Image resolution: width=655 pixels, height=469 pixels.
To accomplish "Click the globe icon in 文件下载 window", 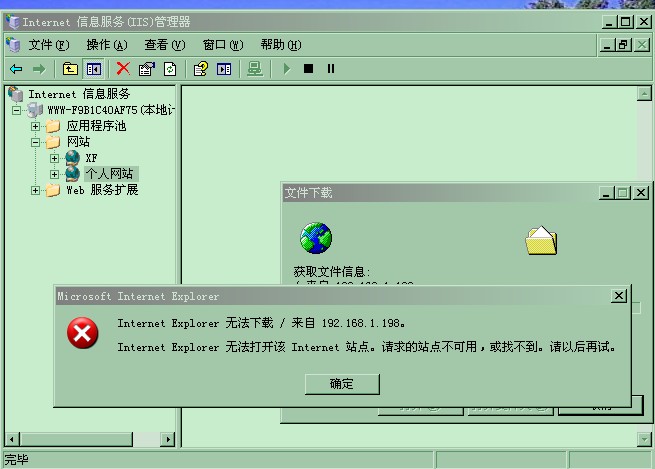I will tap(316, 238).
